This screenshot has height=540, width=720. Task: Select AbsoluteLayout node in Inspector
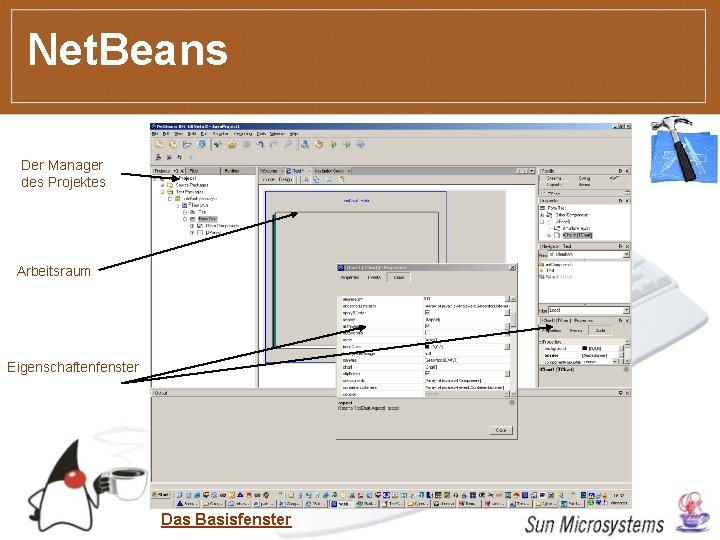[x=576, y=228]
